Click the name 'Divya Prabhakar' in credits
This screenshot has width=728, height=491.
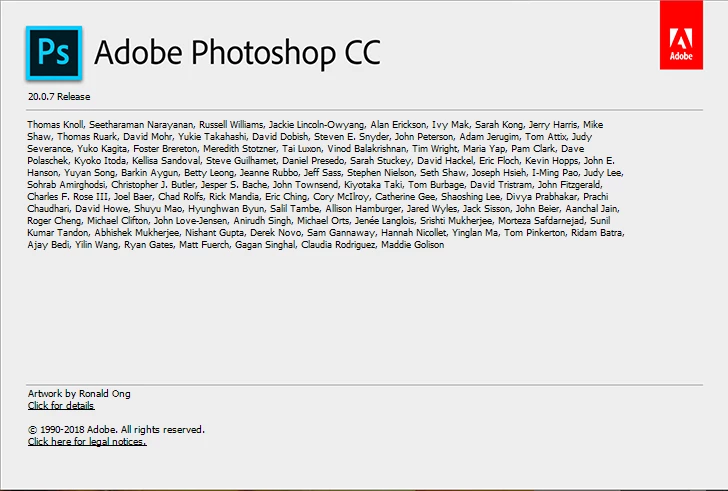pyautogui.click(x=541, y=197)
